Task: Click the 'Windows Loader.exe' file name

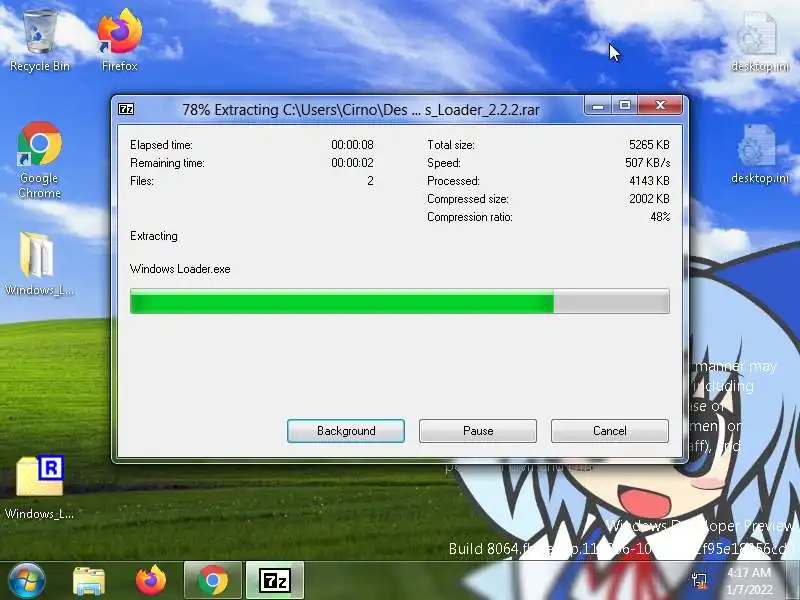Action: pos(180,269)
